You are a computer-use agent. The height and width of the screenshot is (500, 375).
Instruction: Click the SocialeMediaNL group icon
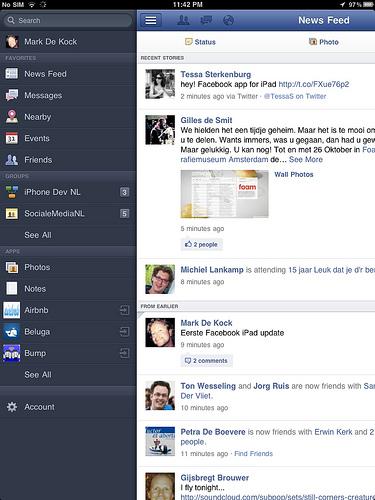pos(12,213)
